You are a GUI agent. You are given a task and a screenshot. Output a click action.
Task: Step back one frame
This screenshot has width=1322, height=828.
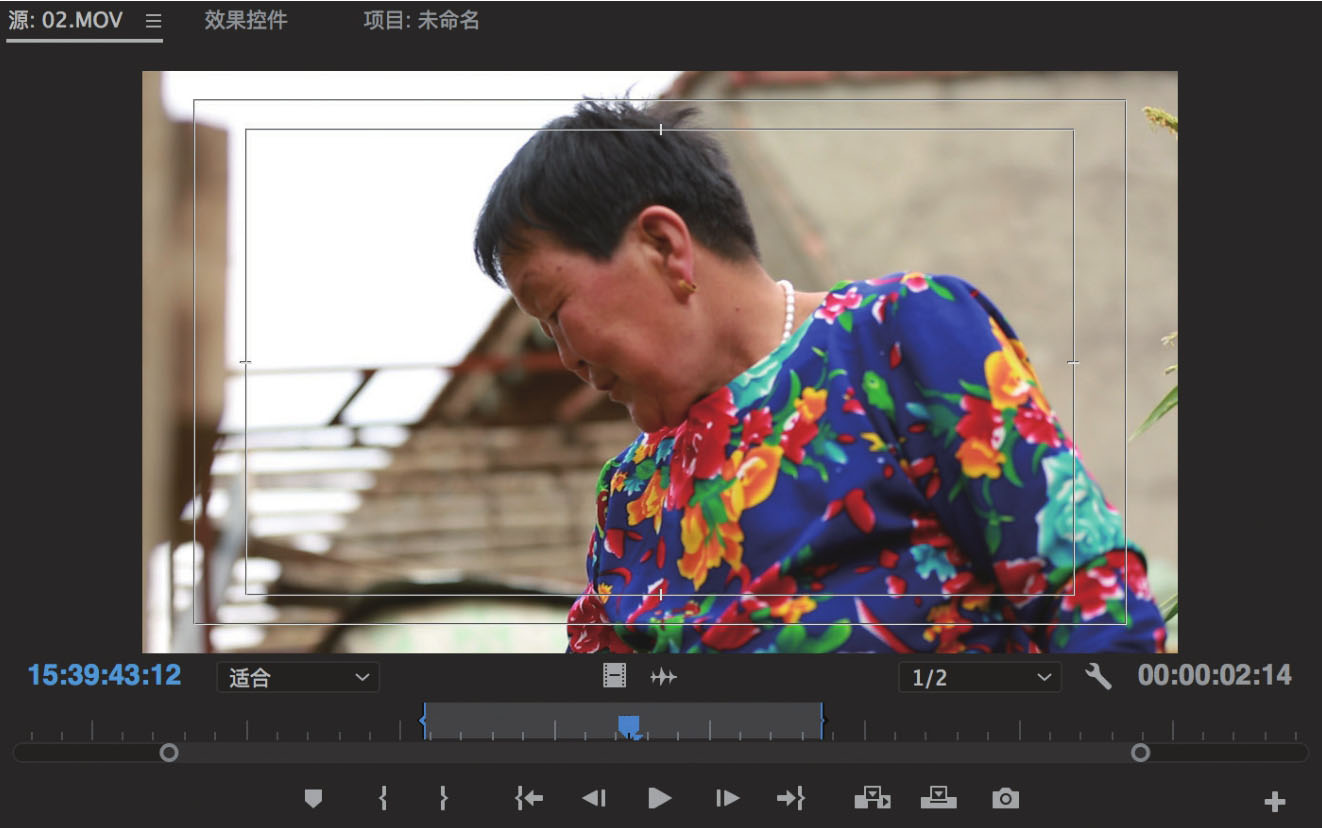coord(594,798)
